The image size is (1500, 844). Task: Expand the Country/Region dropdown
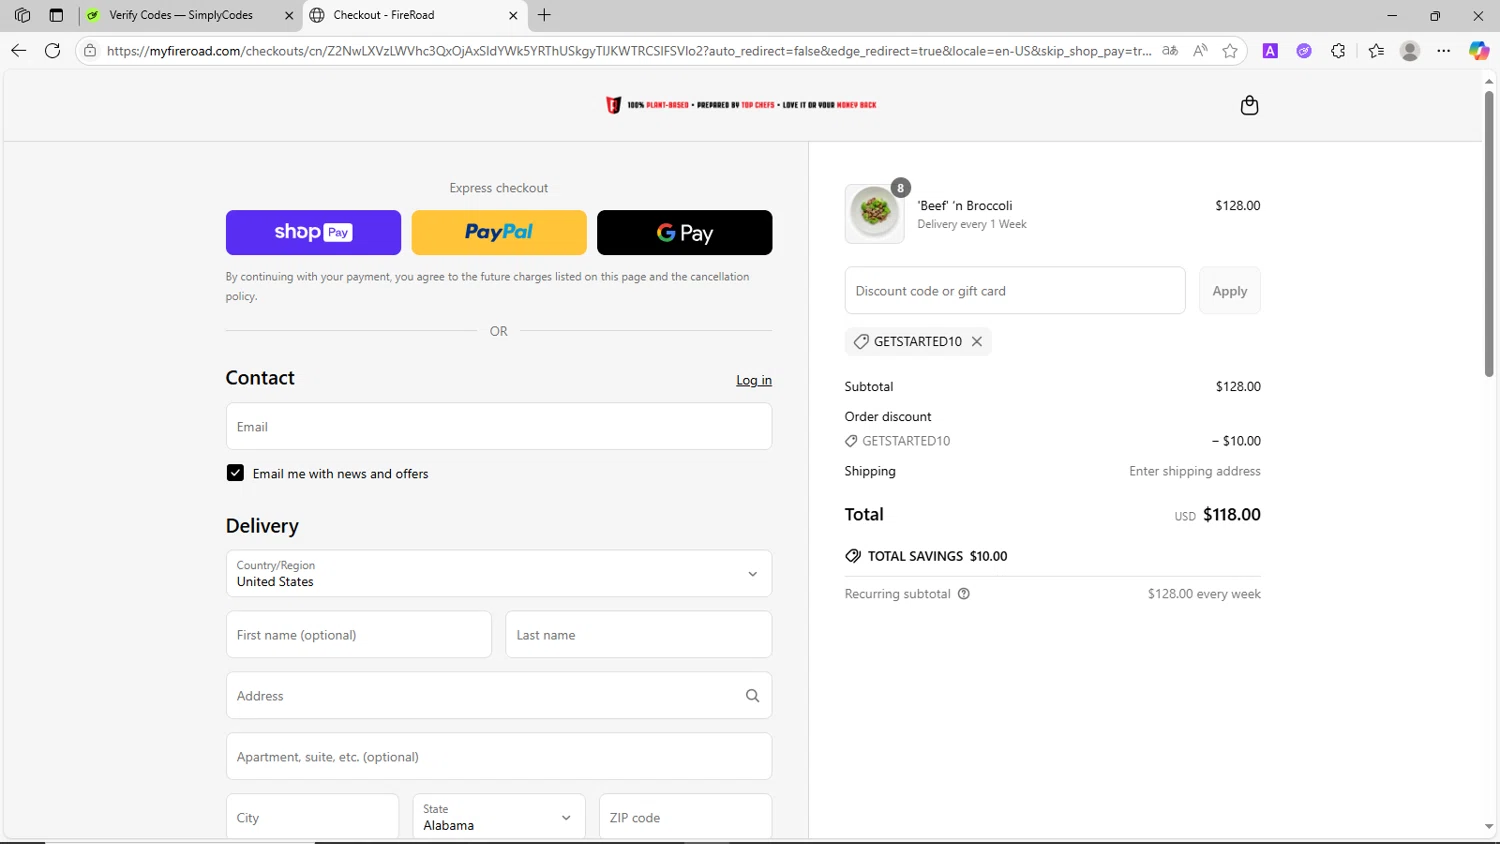(x=499, y=574)
